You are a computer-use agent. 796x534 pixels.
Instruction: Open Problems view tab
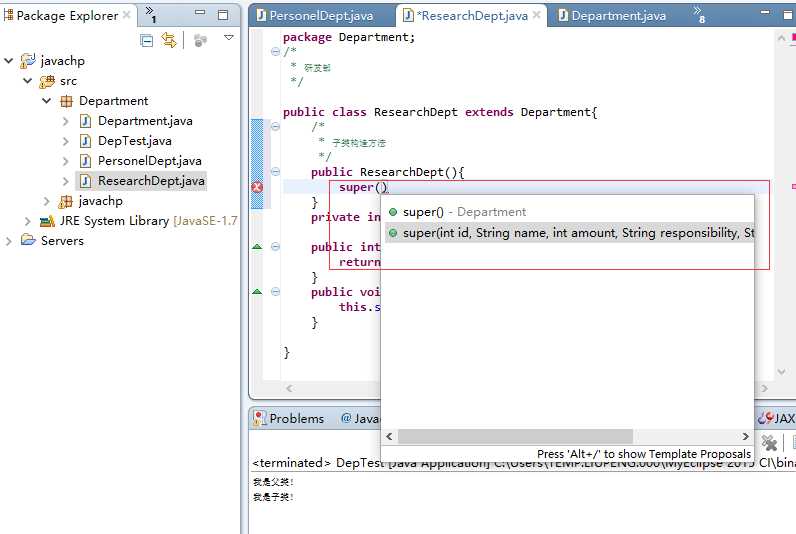point(289,419)
